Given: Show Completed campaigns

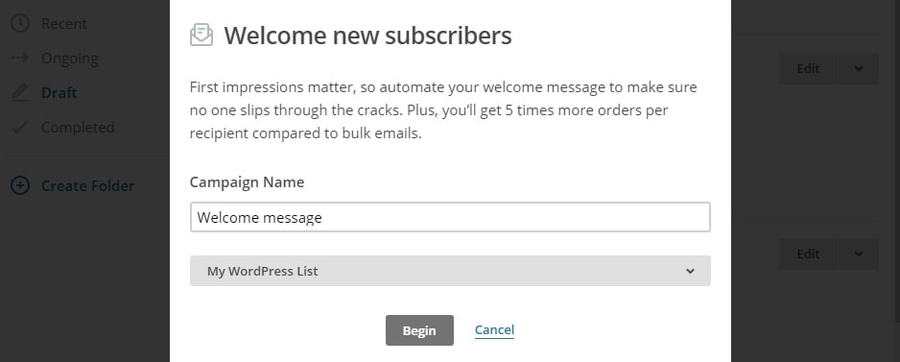Looking at the screenshot, I should click(x=77, y=127).
